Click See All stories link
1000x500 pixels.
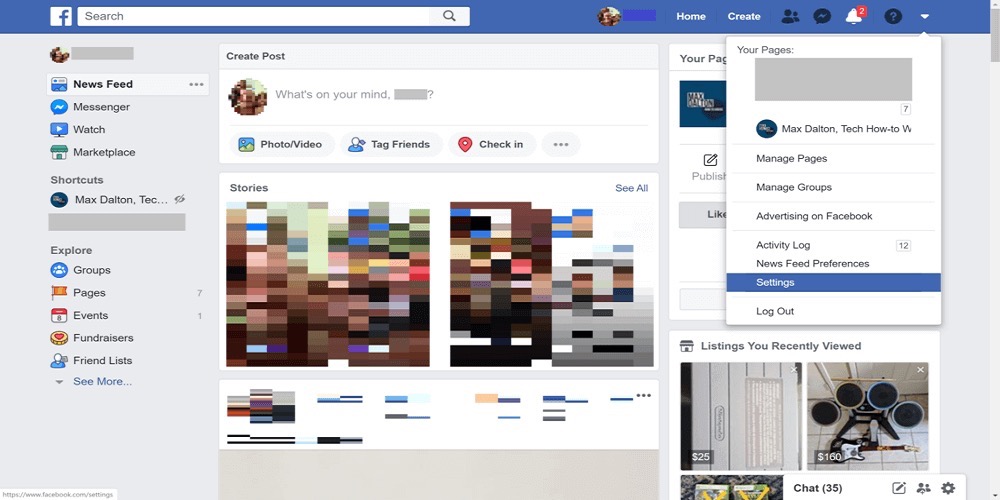[631, 188]
